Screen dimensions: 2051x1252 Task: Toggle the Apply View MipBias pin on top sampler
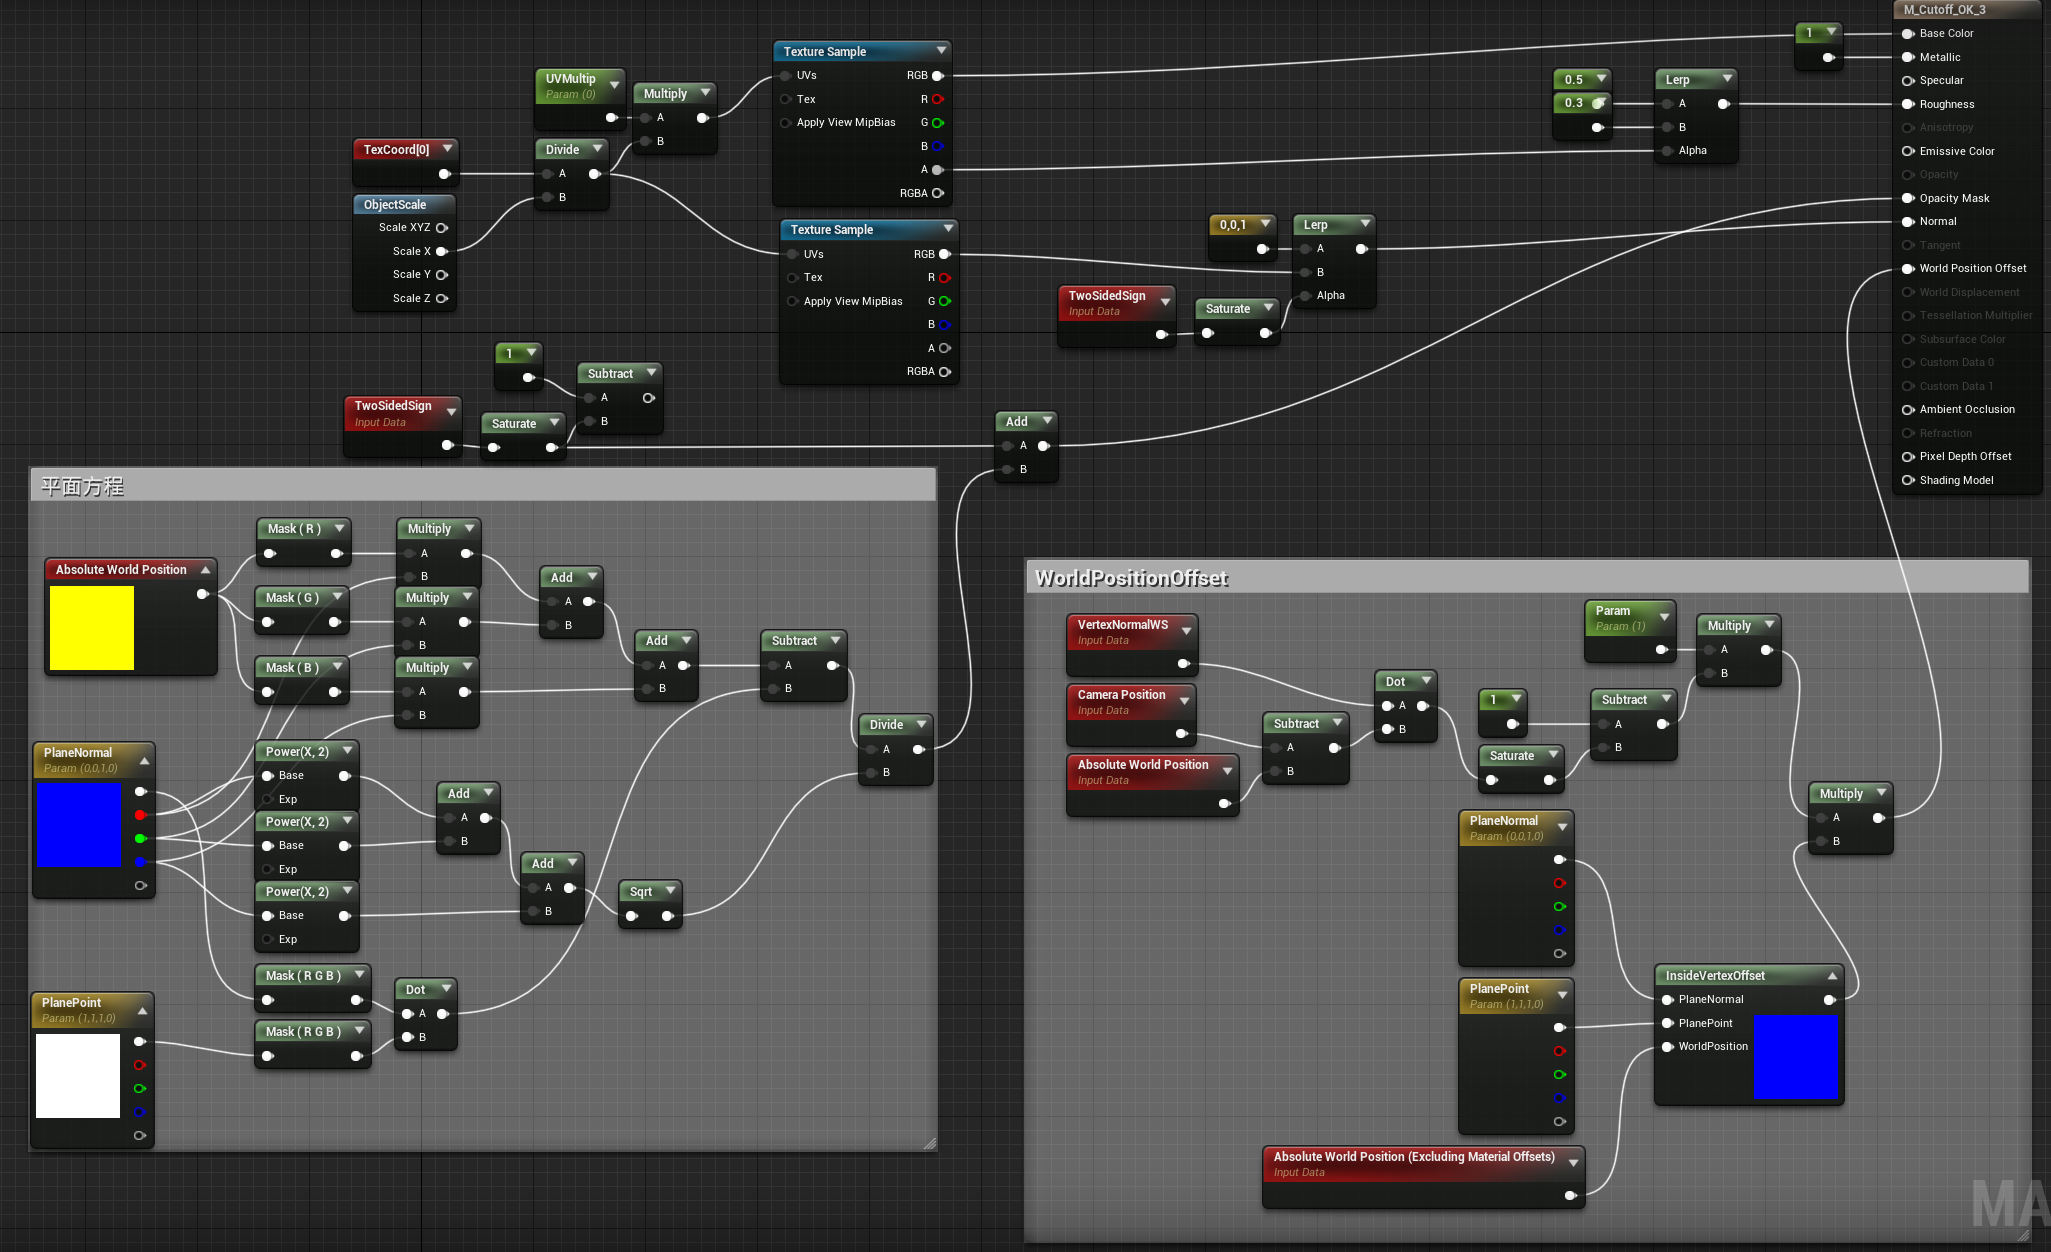point(786,123)
